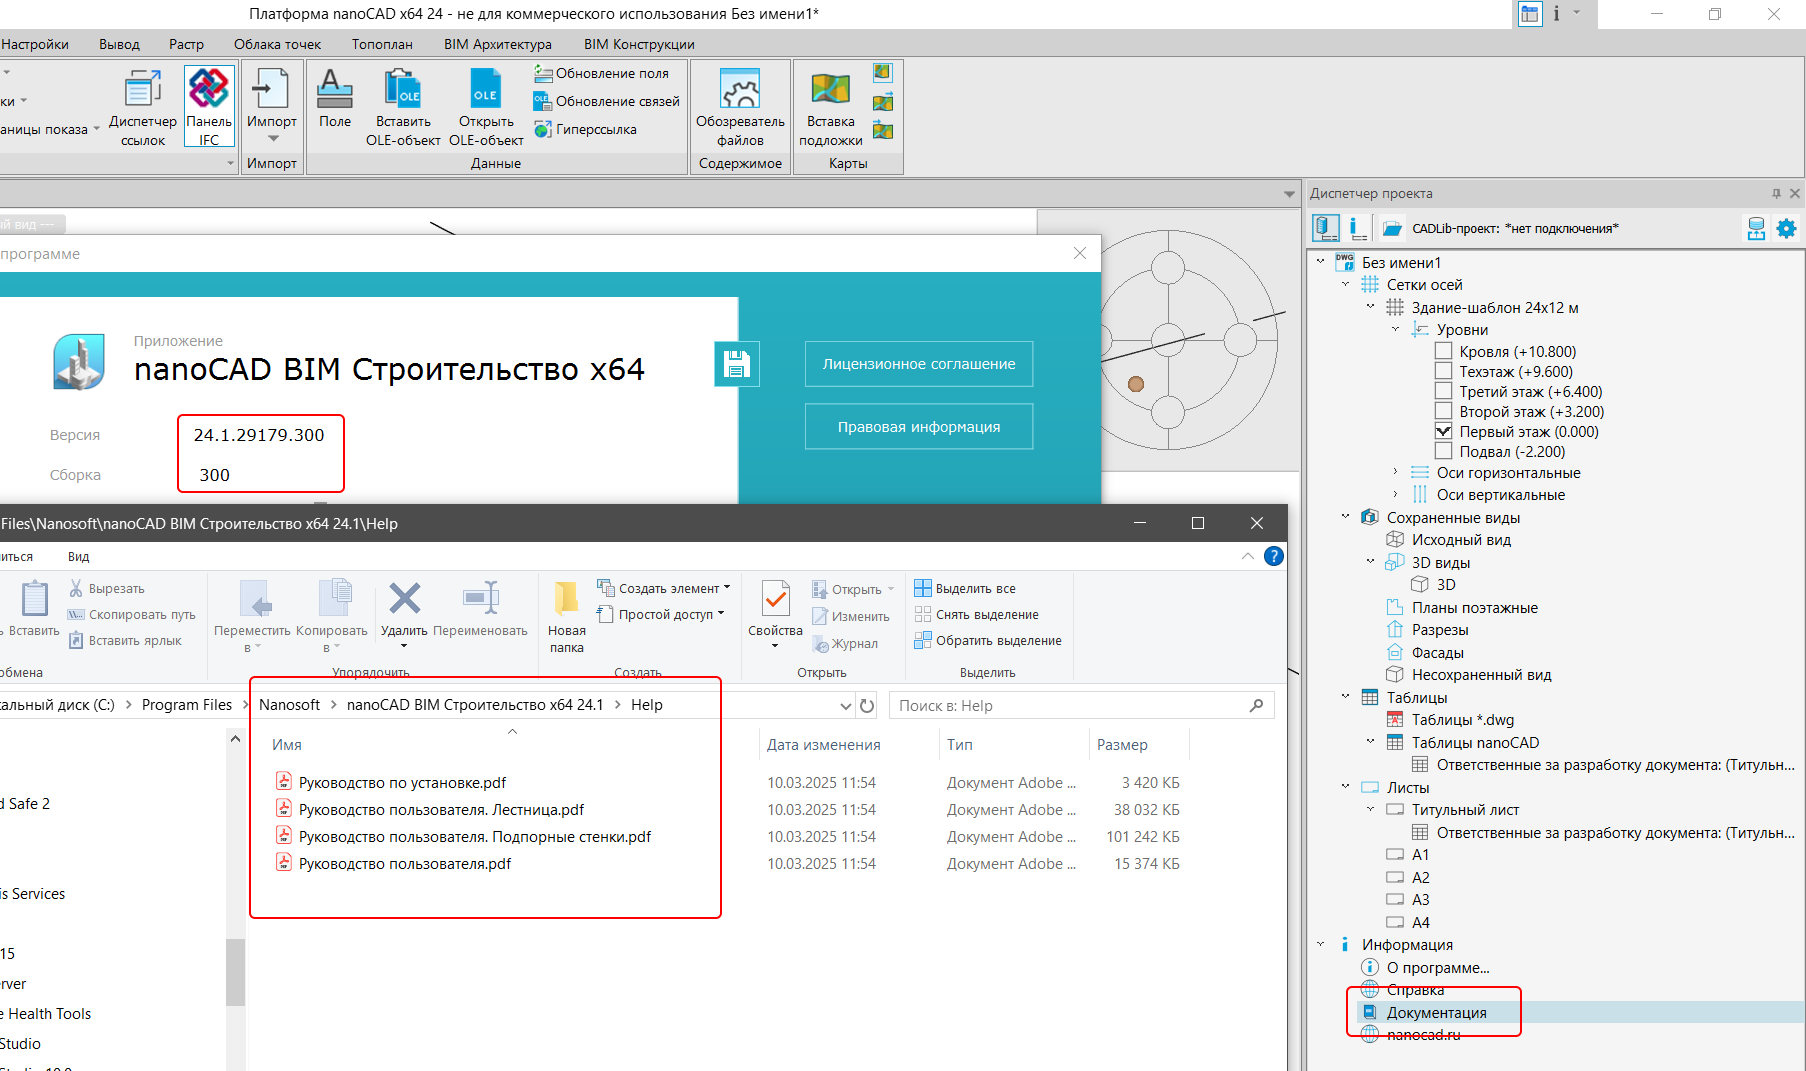Click Выделить все in Explorer
The image size is (1806, 1071).
pos(965,589)
